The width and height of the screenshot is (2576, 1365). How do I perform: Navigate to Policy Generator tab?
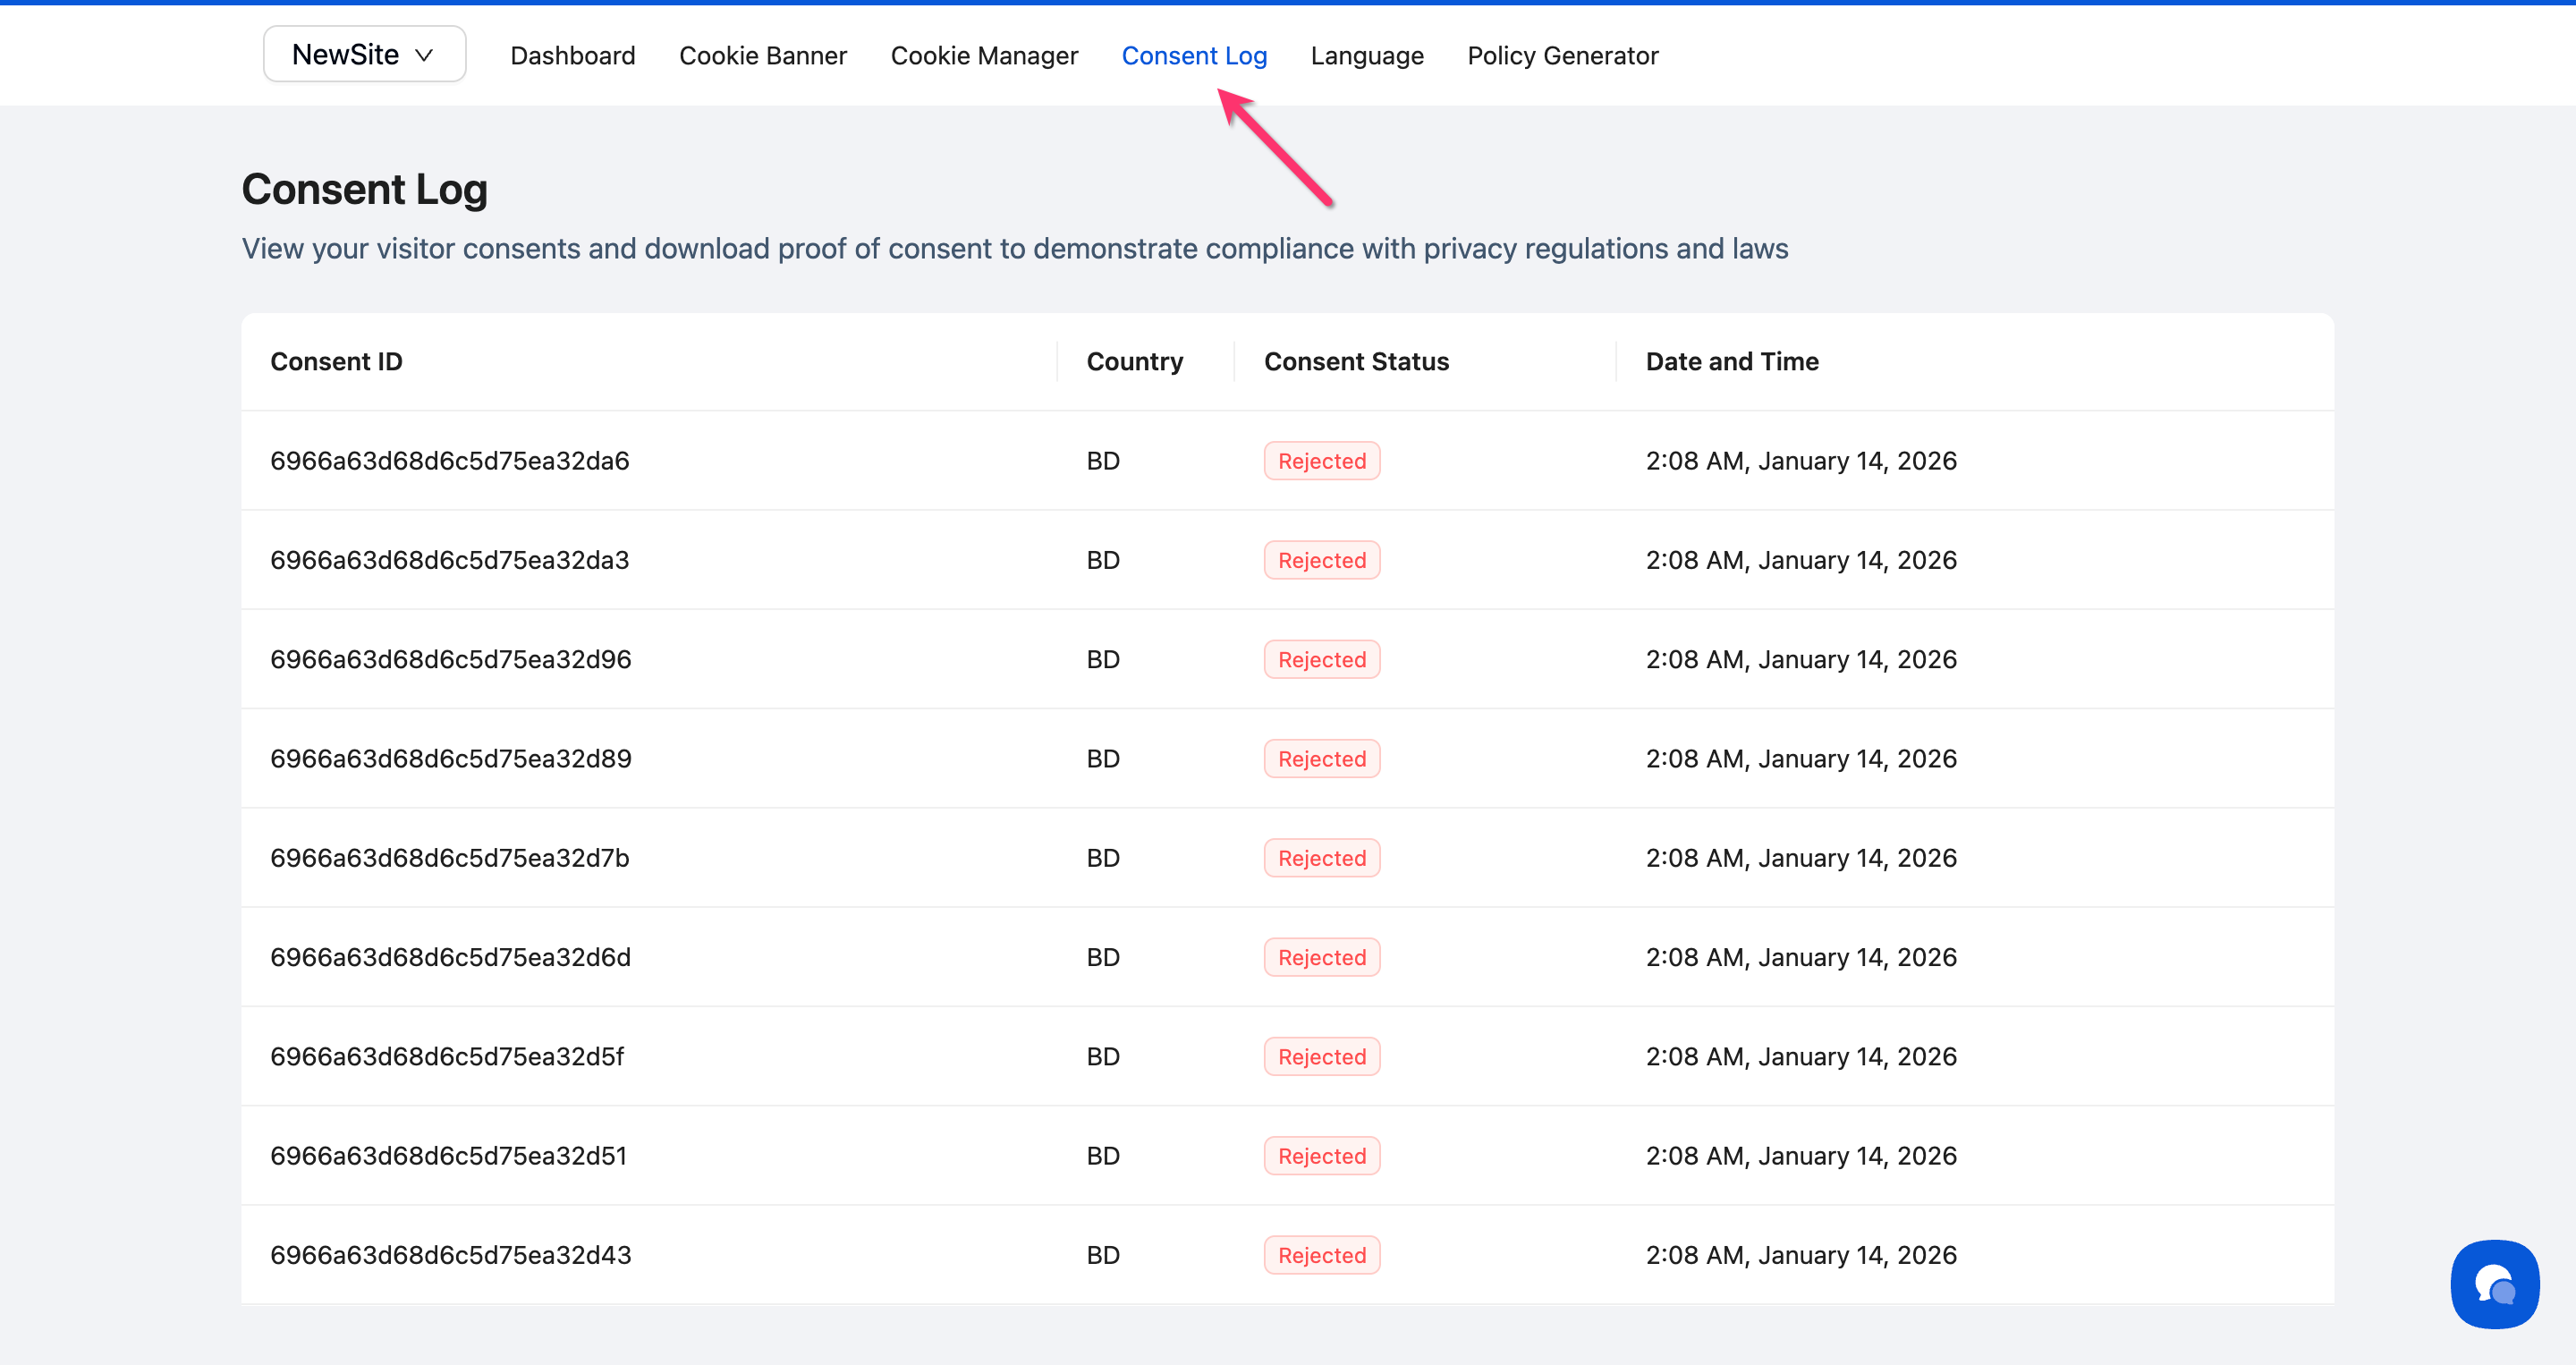[1562, 56]
